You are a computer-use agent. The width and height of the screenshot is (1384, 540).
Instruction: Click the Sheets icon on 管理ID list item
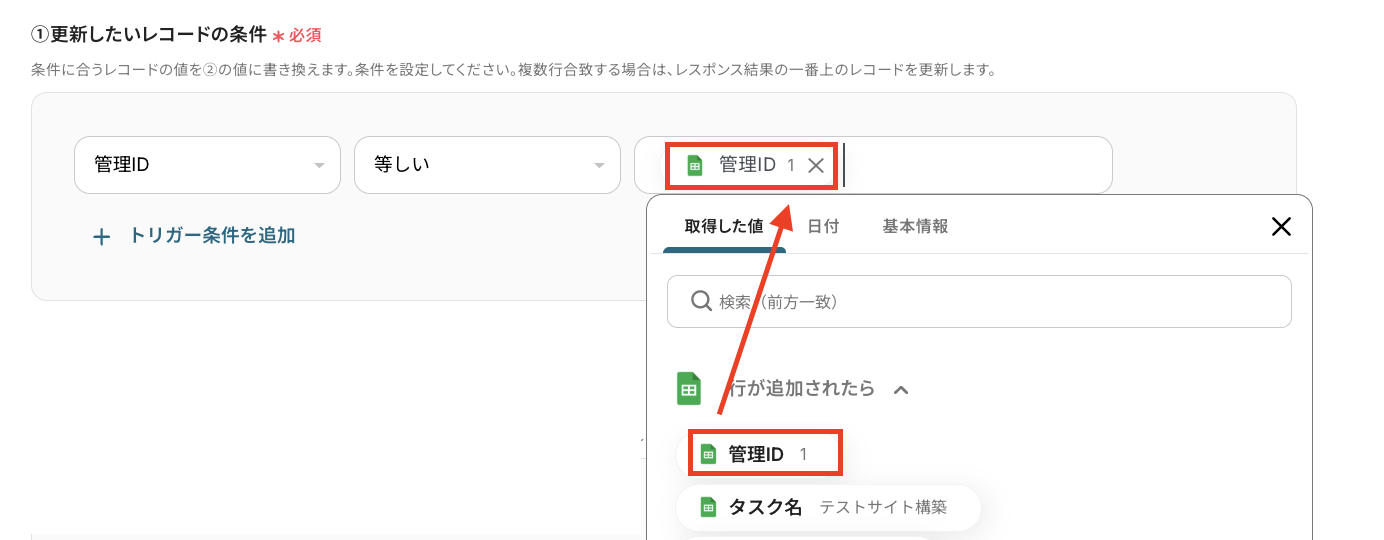pyautogui.click(x=708, y=455)
